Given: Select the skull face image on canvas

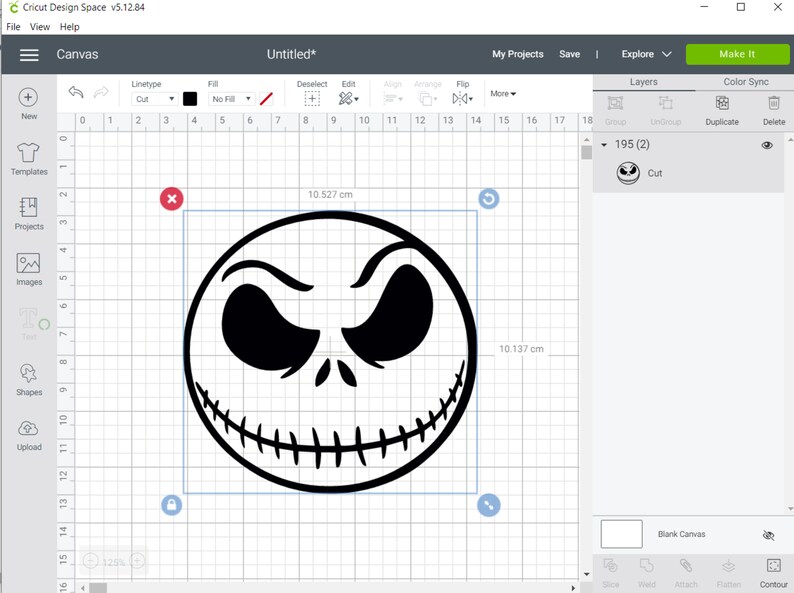Looking at the screenshot, I should [x=330, y=352].
